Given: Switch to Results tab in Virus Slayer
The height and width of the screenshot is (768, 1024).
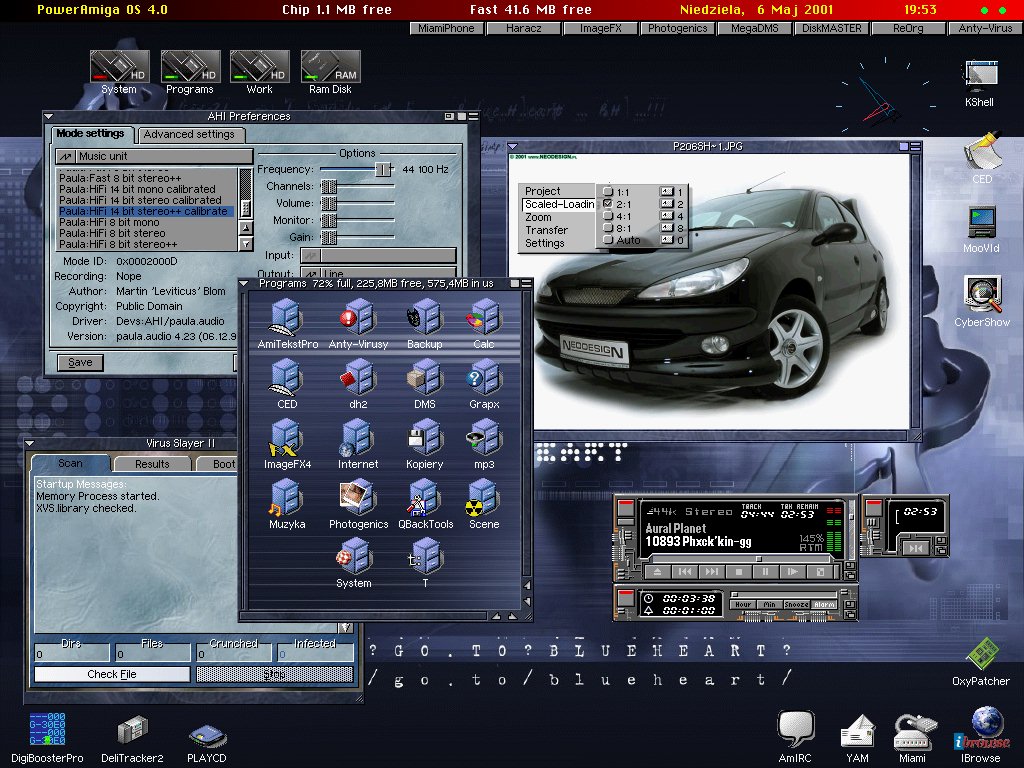Looking at the screenshot, I should [x=152, y=464].
